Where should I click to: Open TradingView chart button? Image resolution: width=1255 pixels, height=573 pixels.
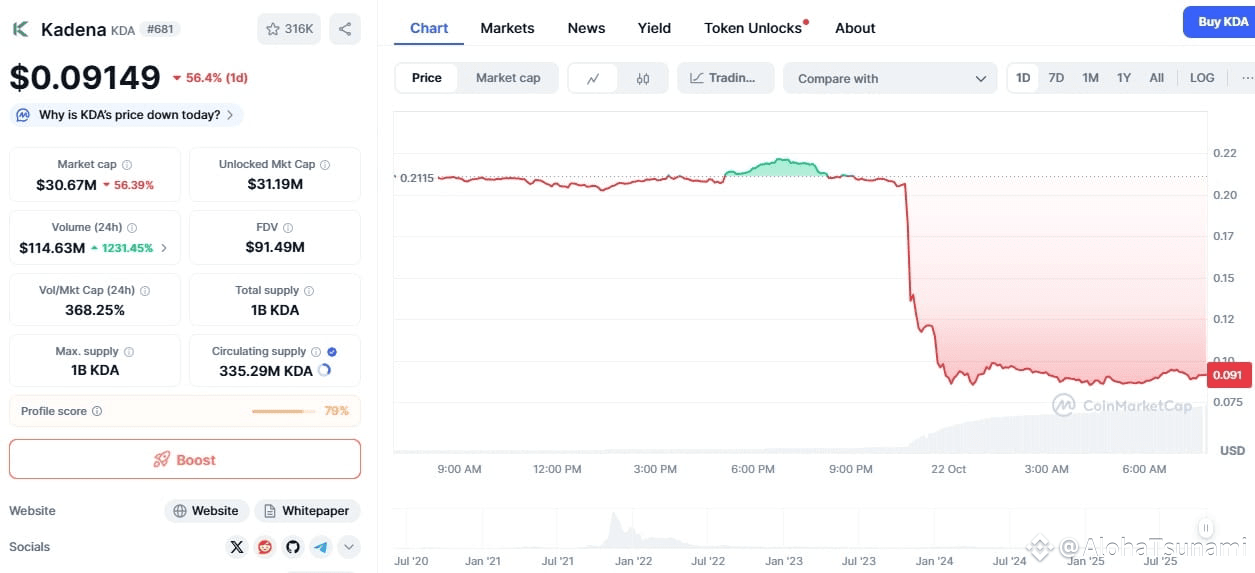[725, 78]
